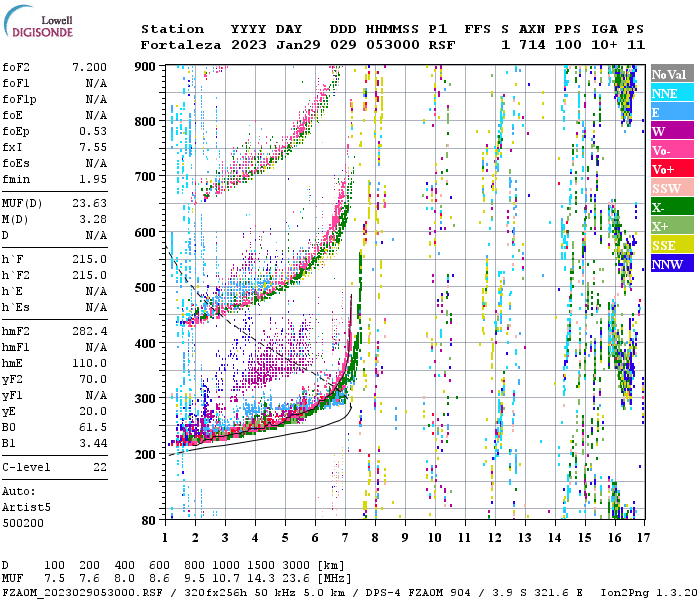This screenshot has width=700, height=600.
Task: Click the IGA value 10+
Action: click(604, 45)
